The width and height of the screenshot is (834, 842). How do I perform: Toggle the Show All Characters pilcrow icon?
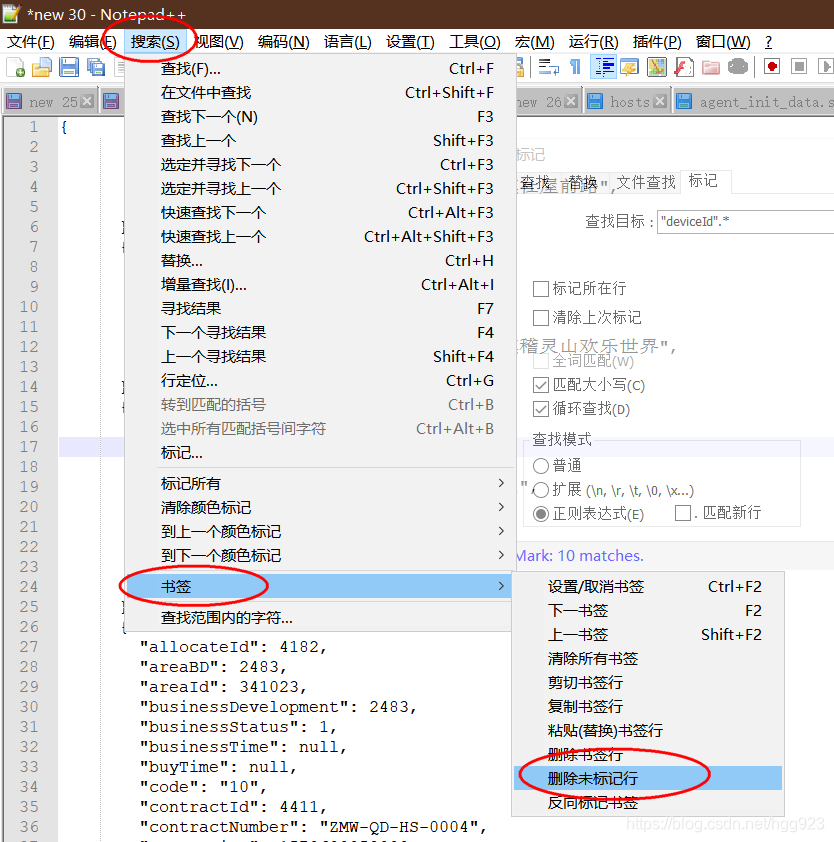575,67
